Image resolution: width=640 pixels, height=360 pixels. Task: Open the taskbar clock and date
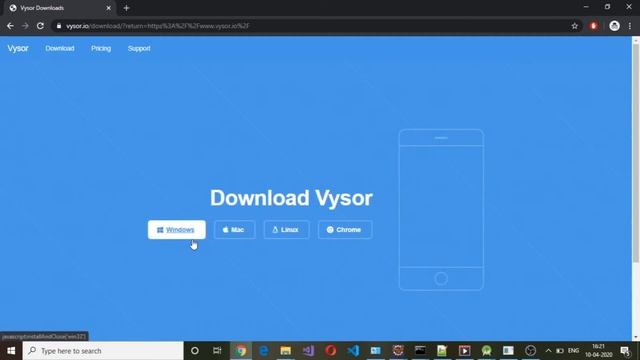(x=598, y=351)
